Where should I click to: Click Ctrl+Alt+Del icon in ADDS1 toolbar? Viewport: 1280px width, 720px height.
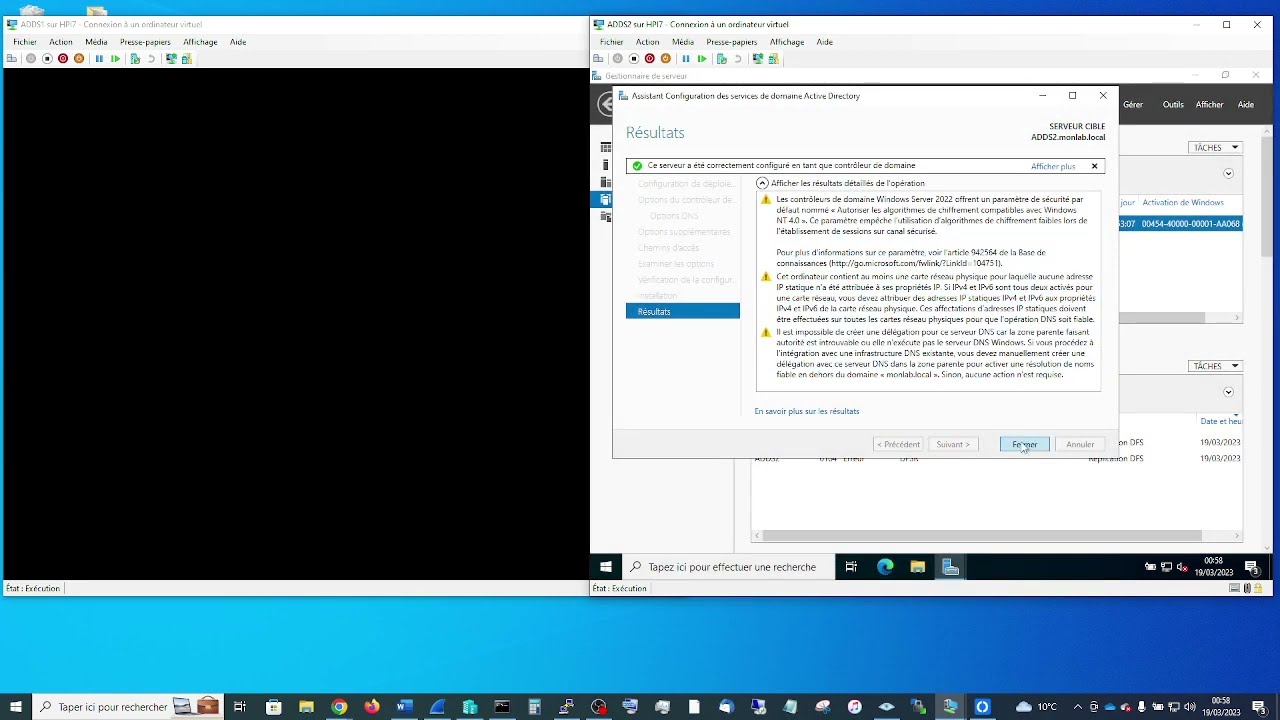12,59
